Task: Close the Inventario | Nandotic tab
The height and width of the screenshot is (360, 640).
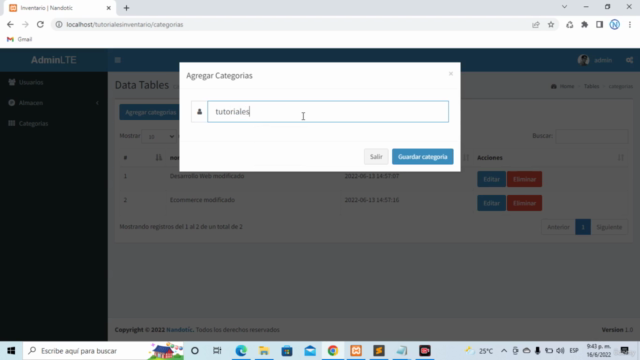Action: click(x=109, y=8)
